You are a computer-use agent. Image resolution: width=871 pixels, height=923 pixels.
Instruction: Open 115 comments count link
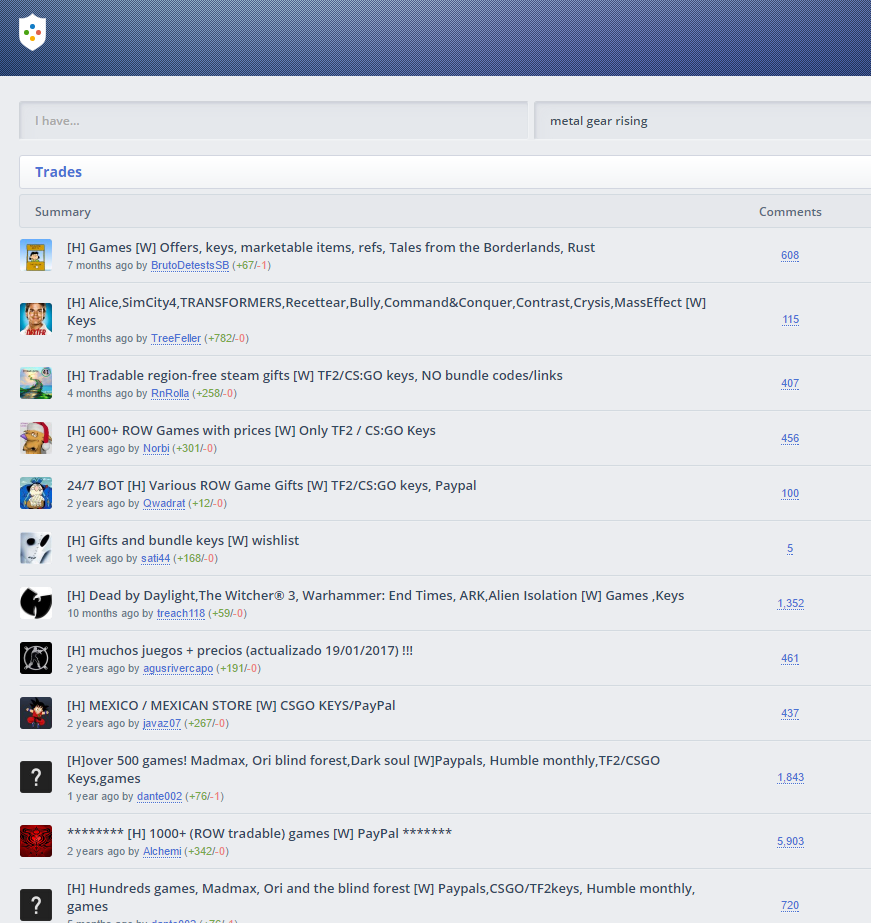pos(790,320)
